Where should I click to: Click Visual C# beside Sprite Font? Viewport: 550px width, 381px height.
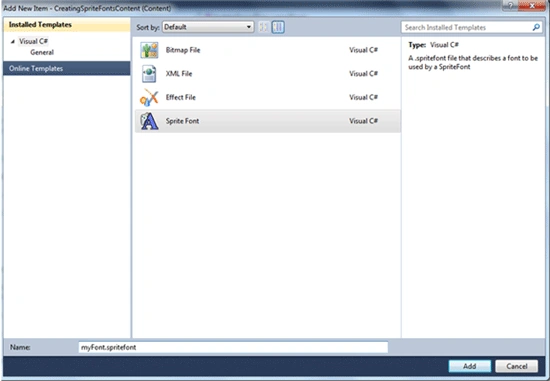coord(363,121)
